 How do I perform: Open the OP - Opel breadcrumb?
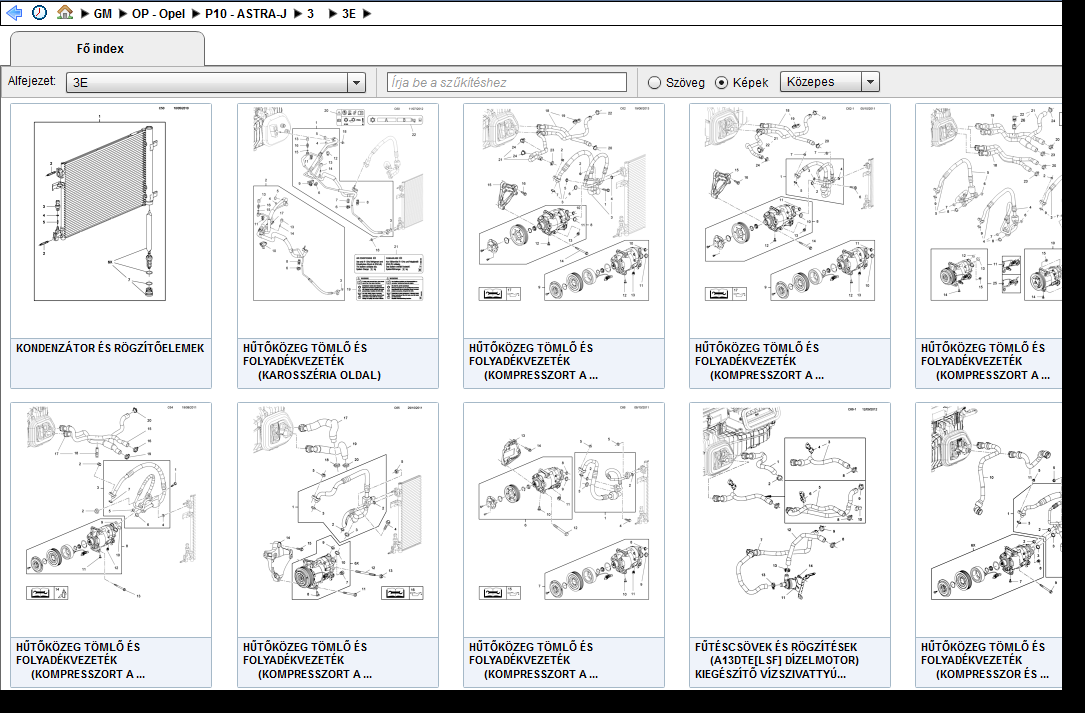click(158, 14)
